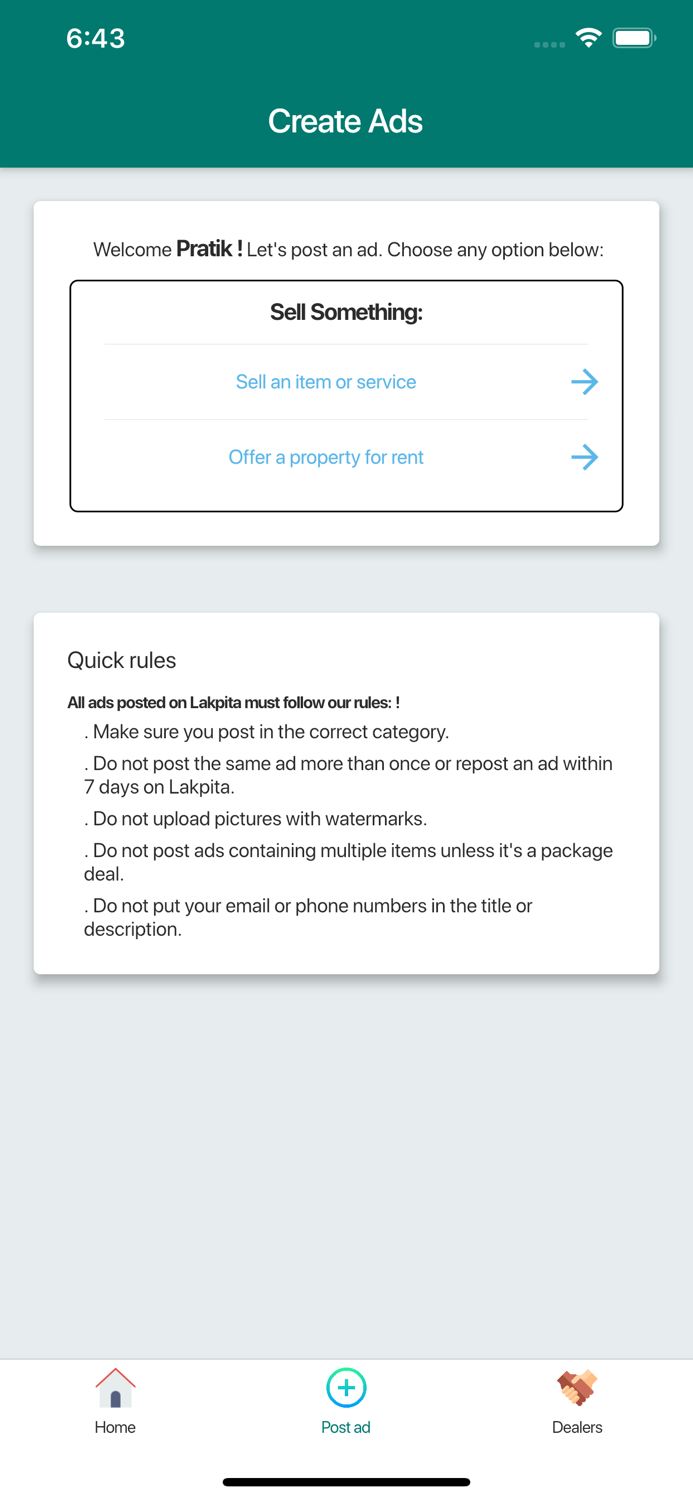Screen dimensions: 693x1500
Task: Click the arrow beside Offer a property for rent
Action: click(x=584, y=457)
